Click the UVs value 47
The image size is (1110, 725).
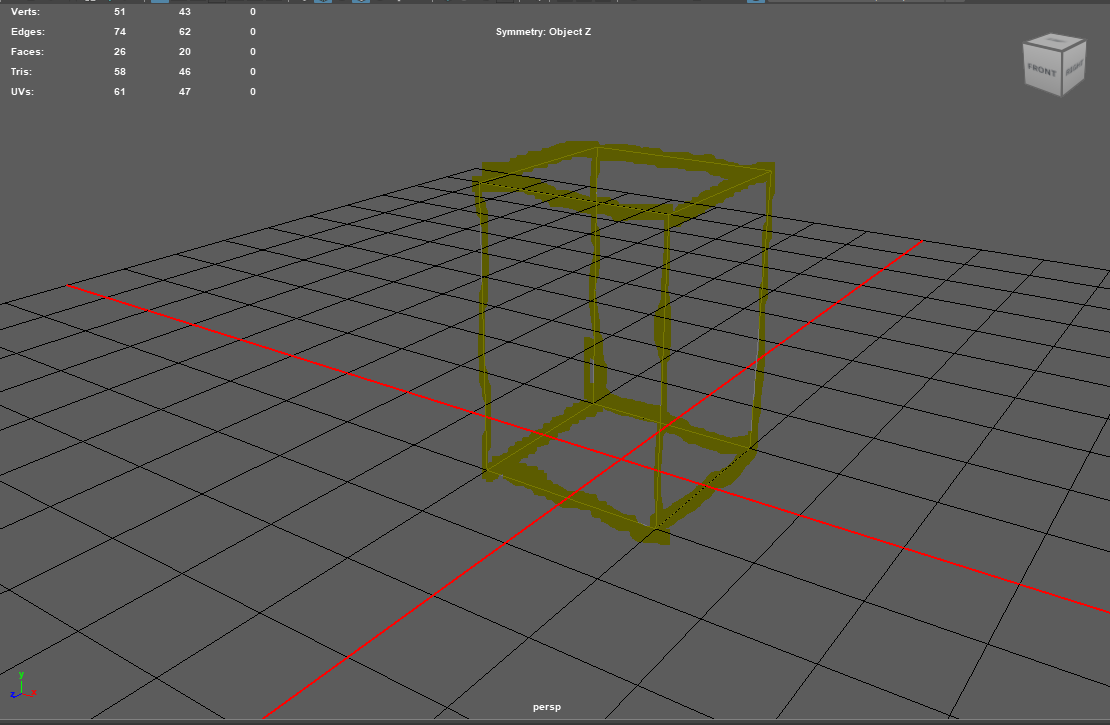(x=185, y=91)
